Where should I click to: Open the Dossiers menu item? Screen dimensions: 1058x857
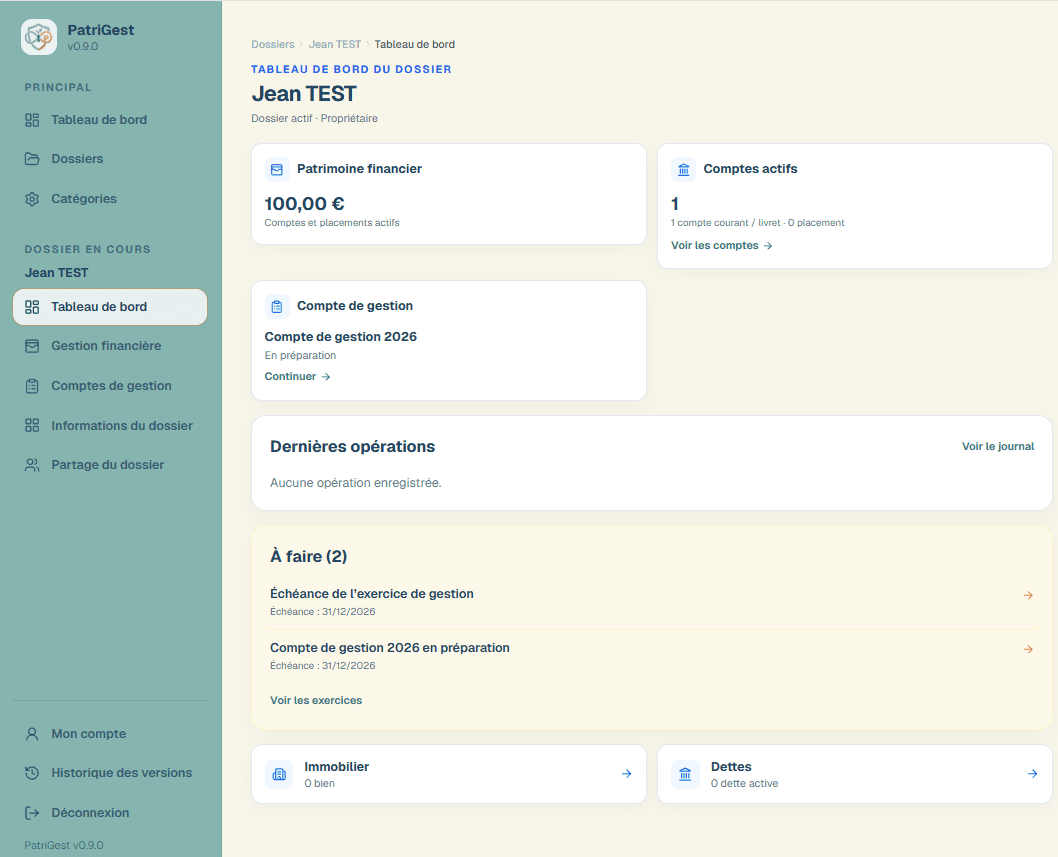(110, 159)
